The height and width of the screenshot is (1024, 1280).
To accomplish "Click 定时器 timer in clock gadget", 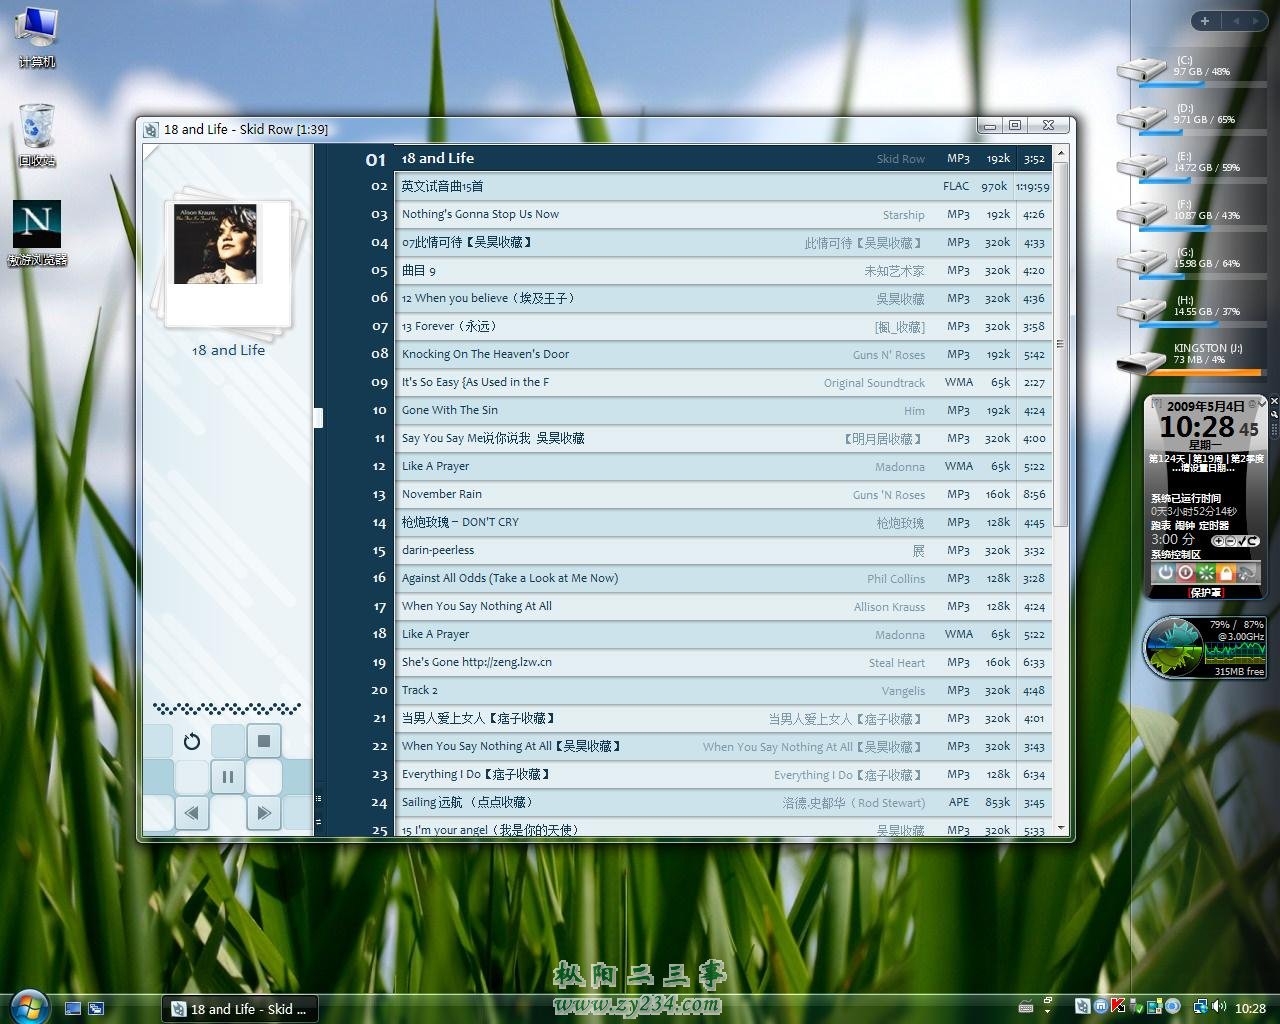I will coord(1214,525).
